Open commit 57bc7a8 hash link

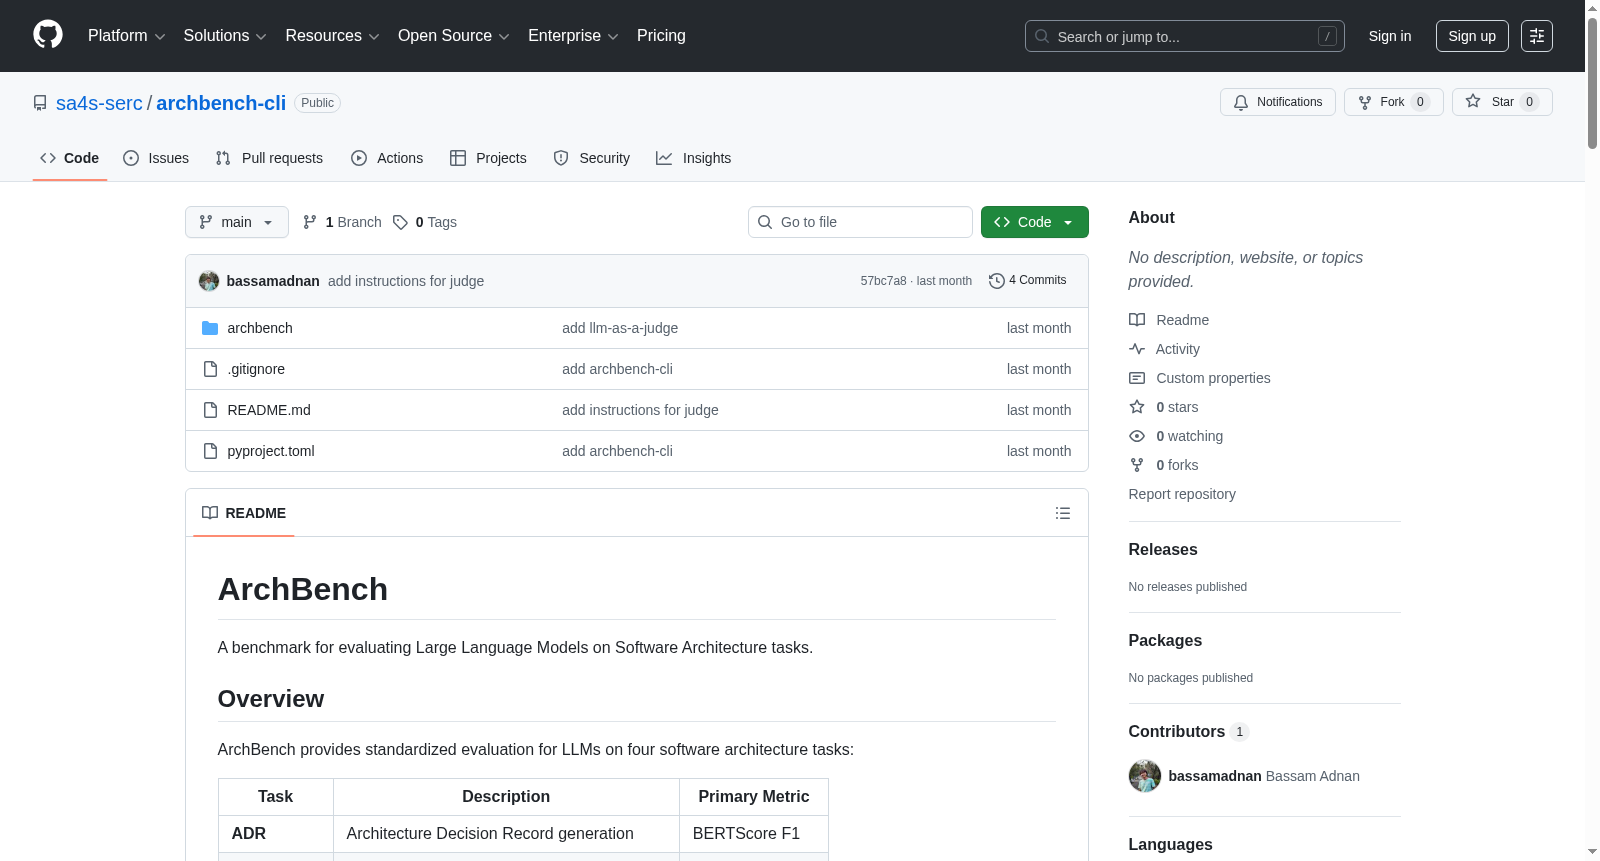(x=883, y=281)
